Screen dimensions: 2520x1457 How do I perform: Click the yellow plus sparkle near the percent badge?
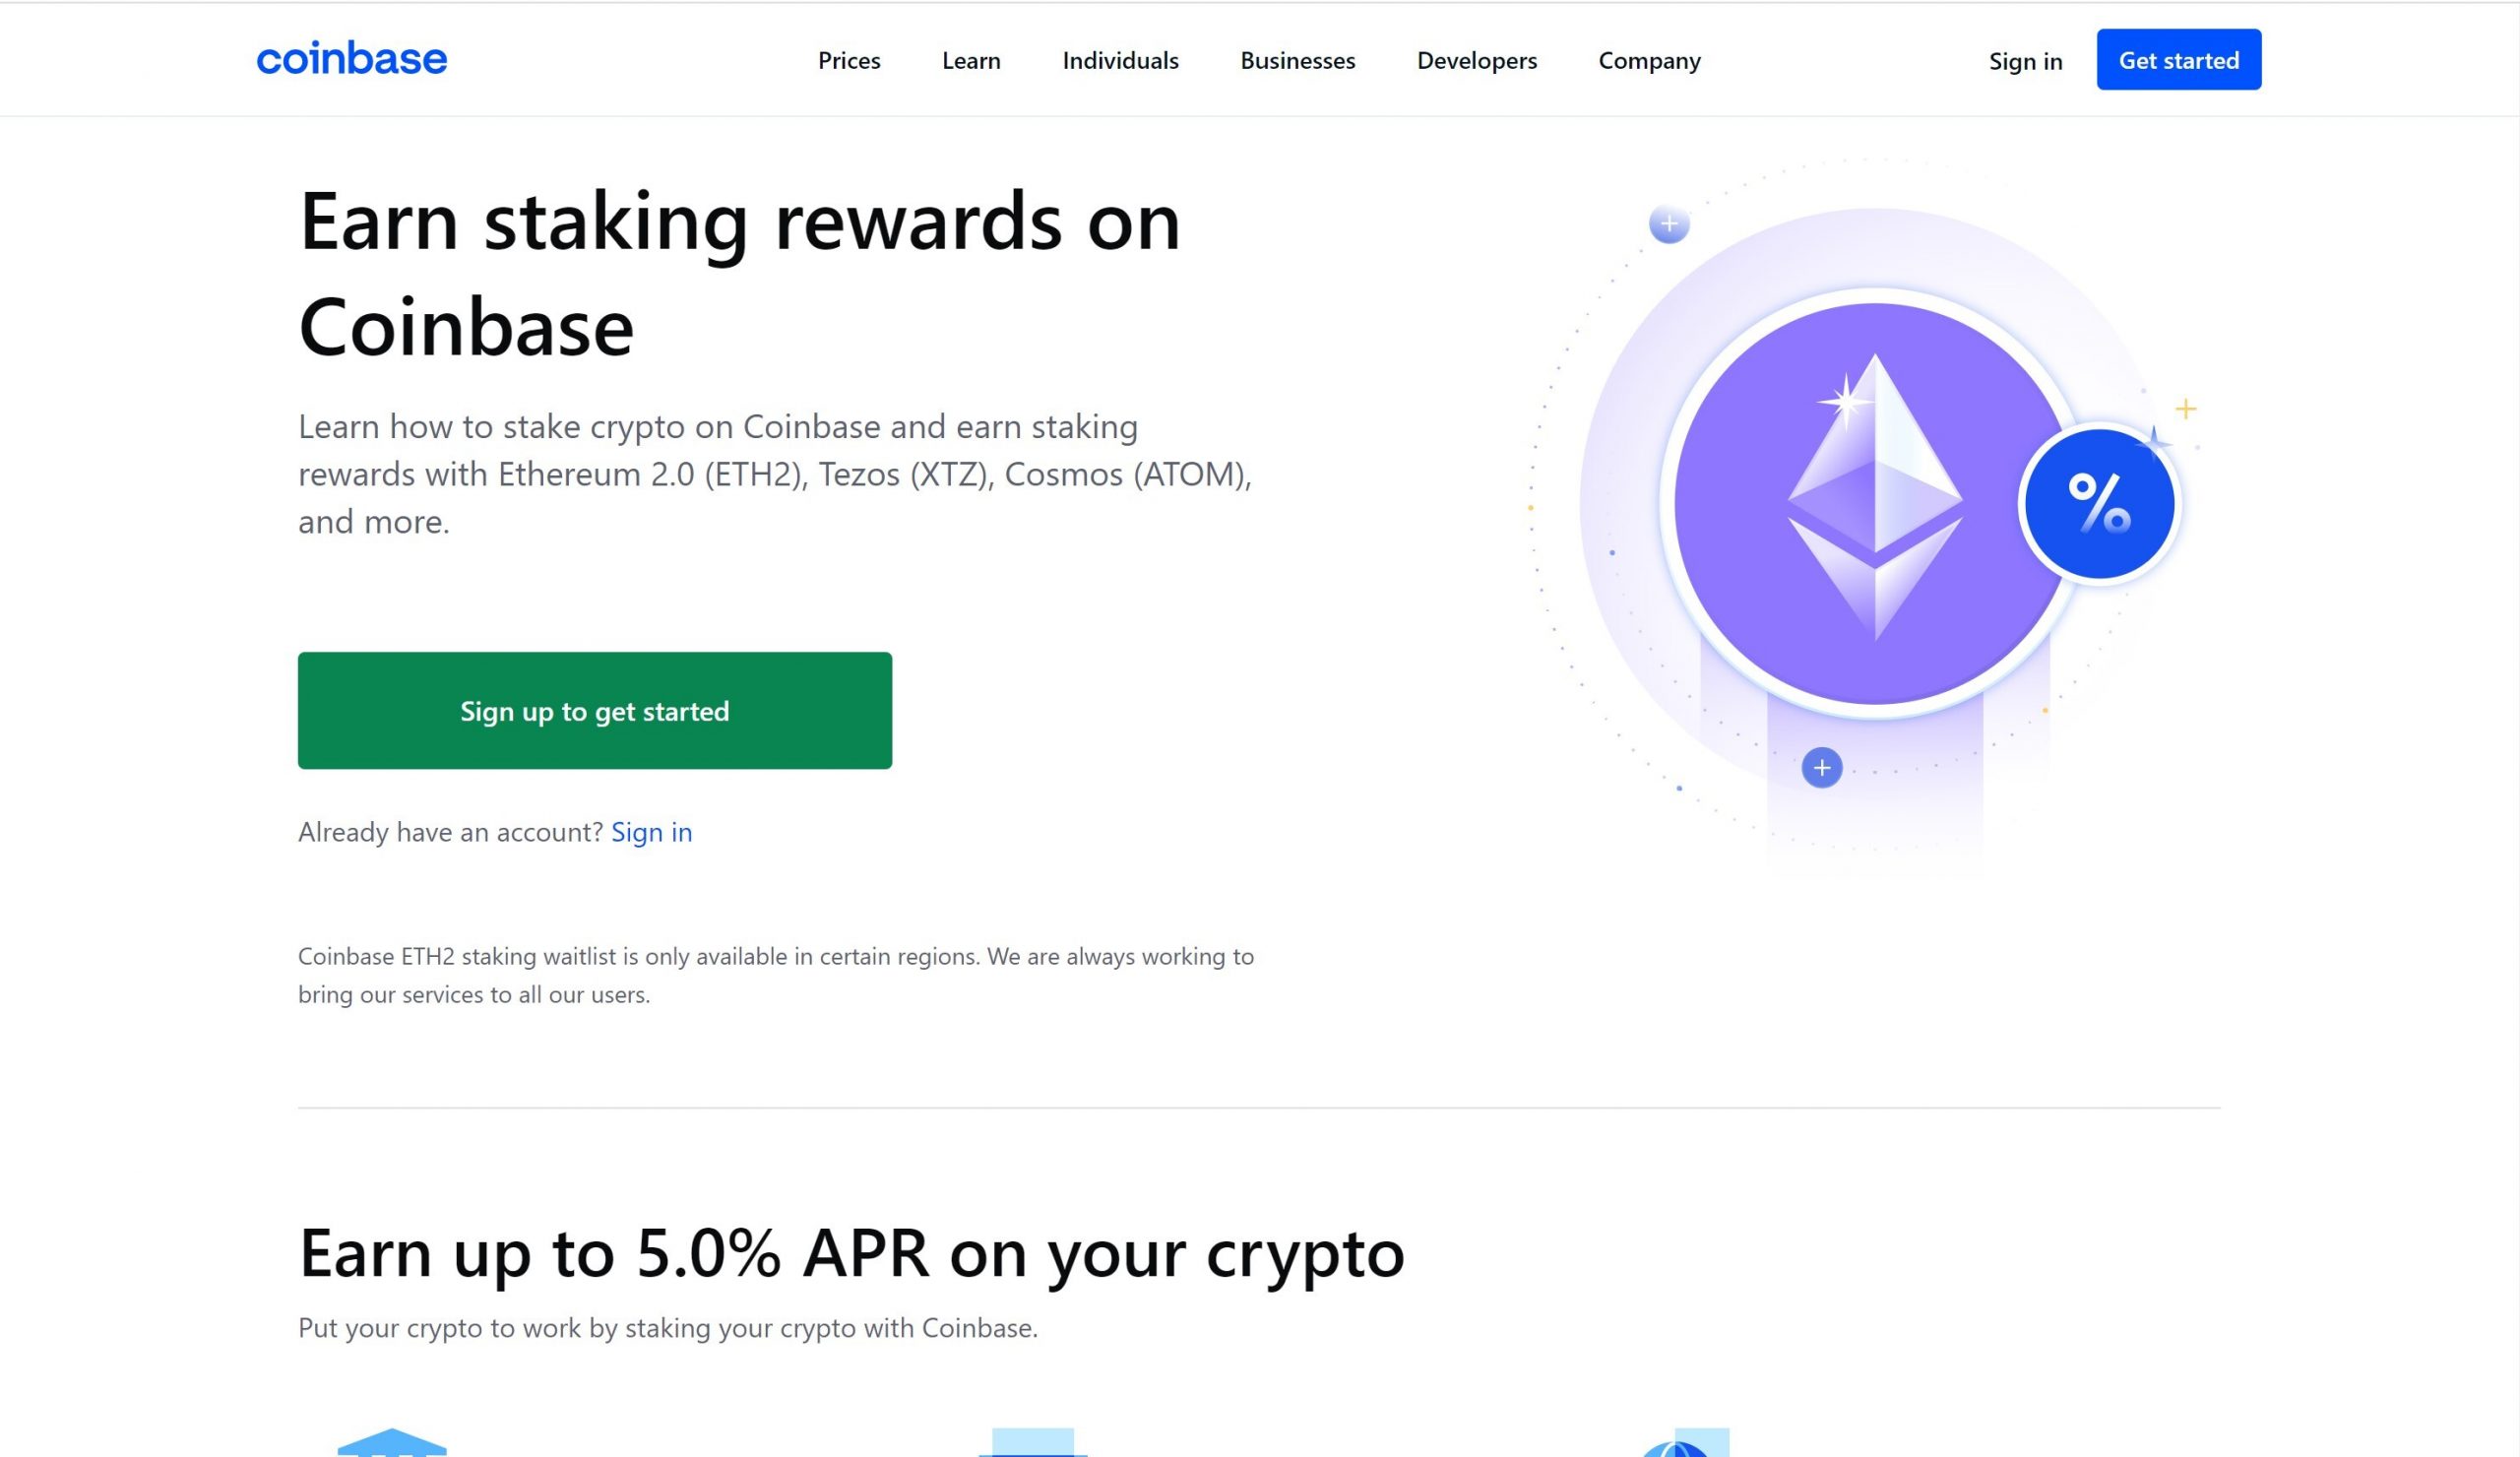click(2185, 409)
